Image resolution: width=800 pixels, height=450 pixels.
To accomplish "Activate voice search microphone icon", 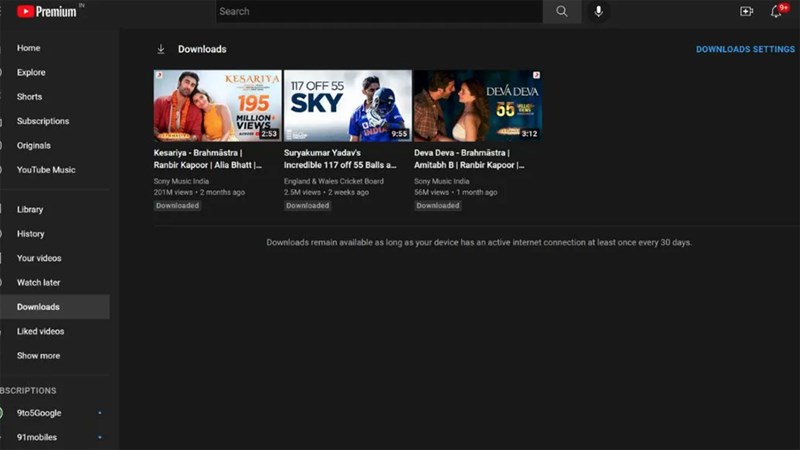I will tap(599, 11).
